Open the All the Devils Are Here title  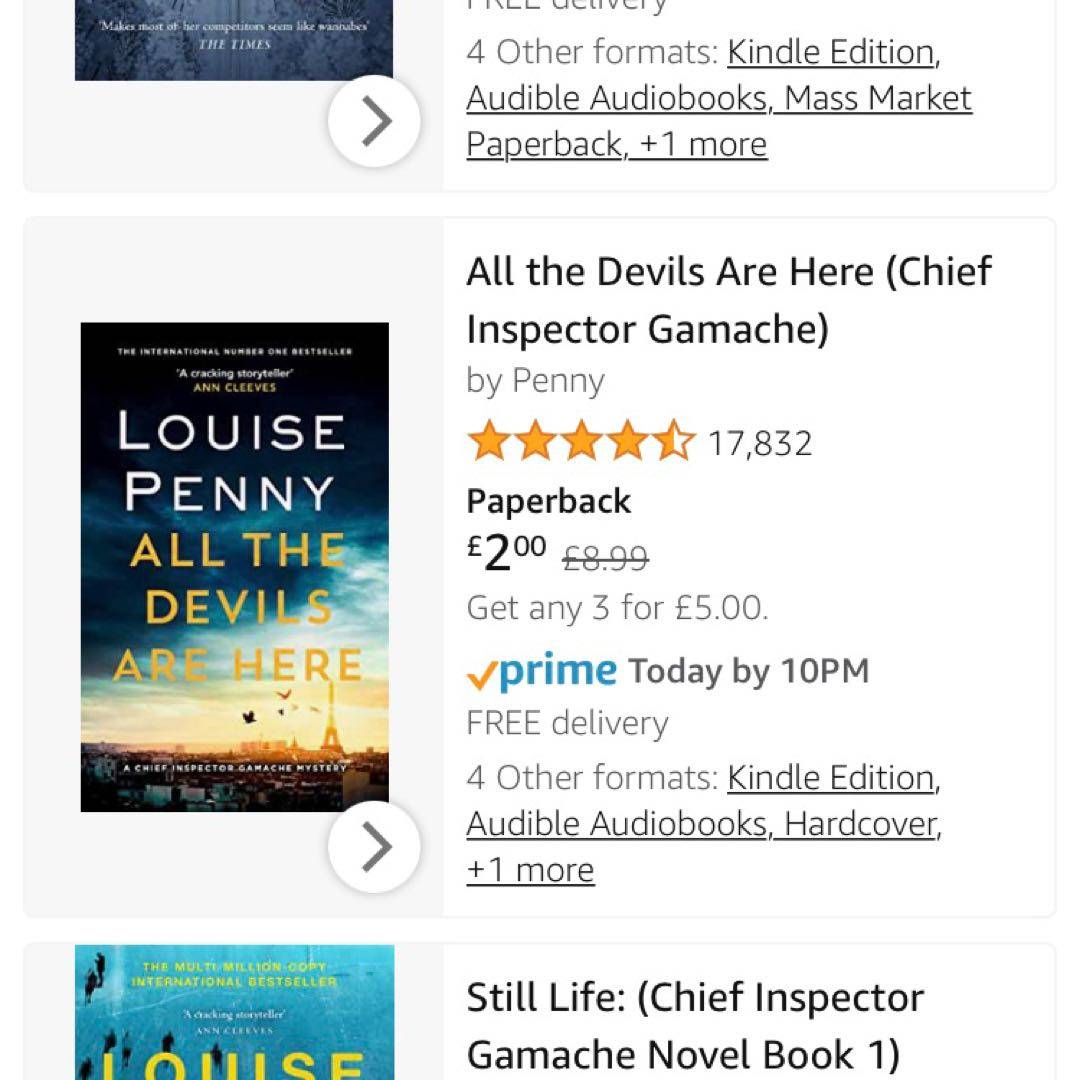pyautogui.click(x=728, y=300)
